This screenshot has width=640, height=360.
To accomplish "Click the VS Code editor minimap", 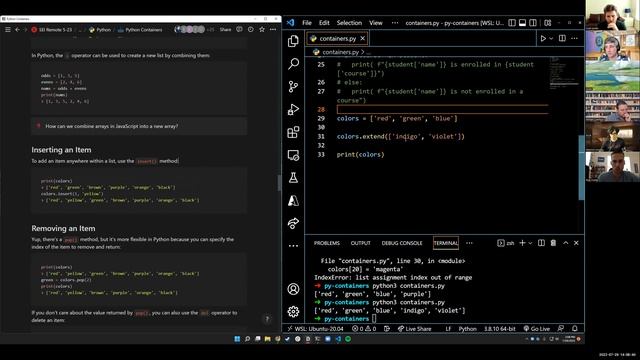I will pos(564,73).
